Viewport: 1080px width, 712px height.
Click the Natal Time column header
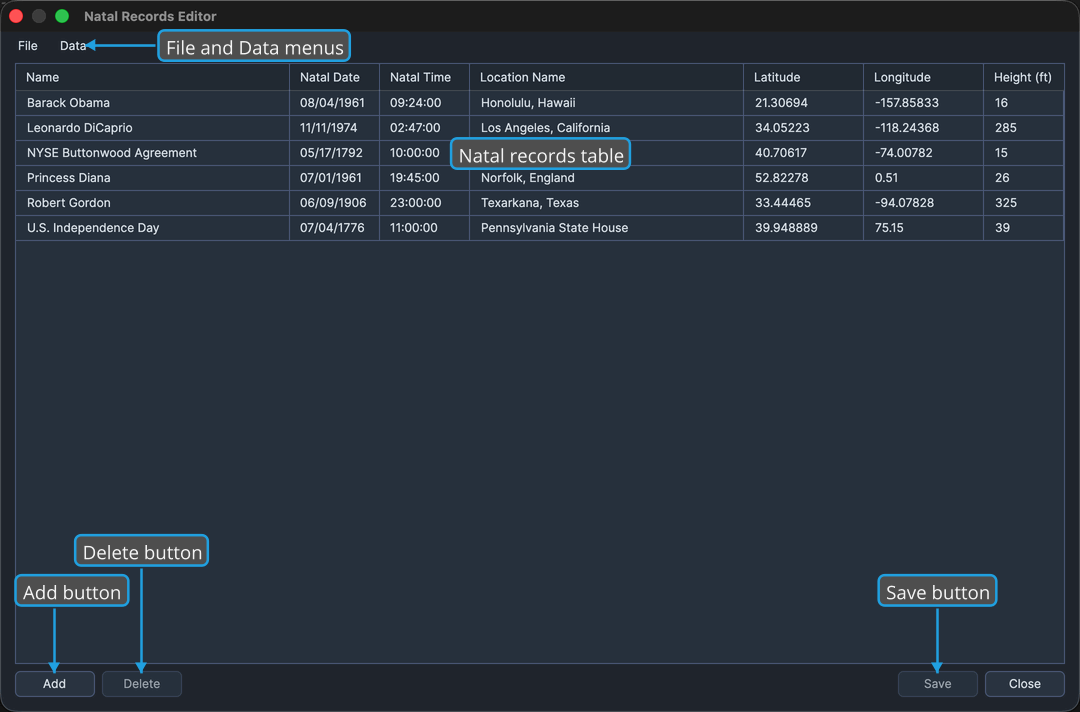click(424, 77)
